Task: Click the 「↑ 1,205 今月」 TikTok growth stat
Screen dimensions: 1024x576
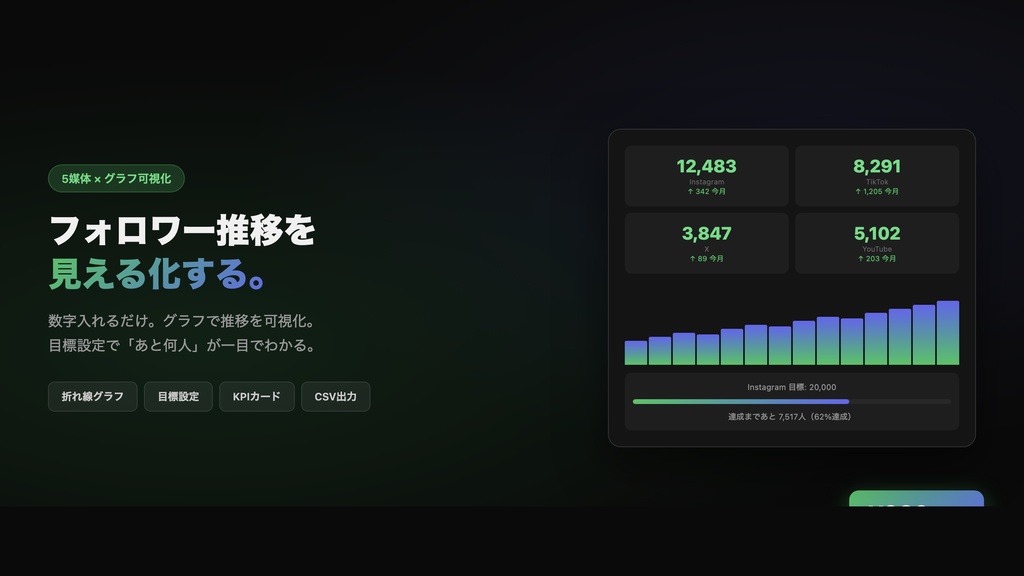Action: pos(878,190)
